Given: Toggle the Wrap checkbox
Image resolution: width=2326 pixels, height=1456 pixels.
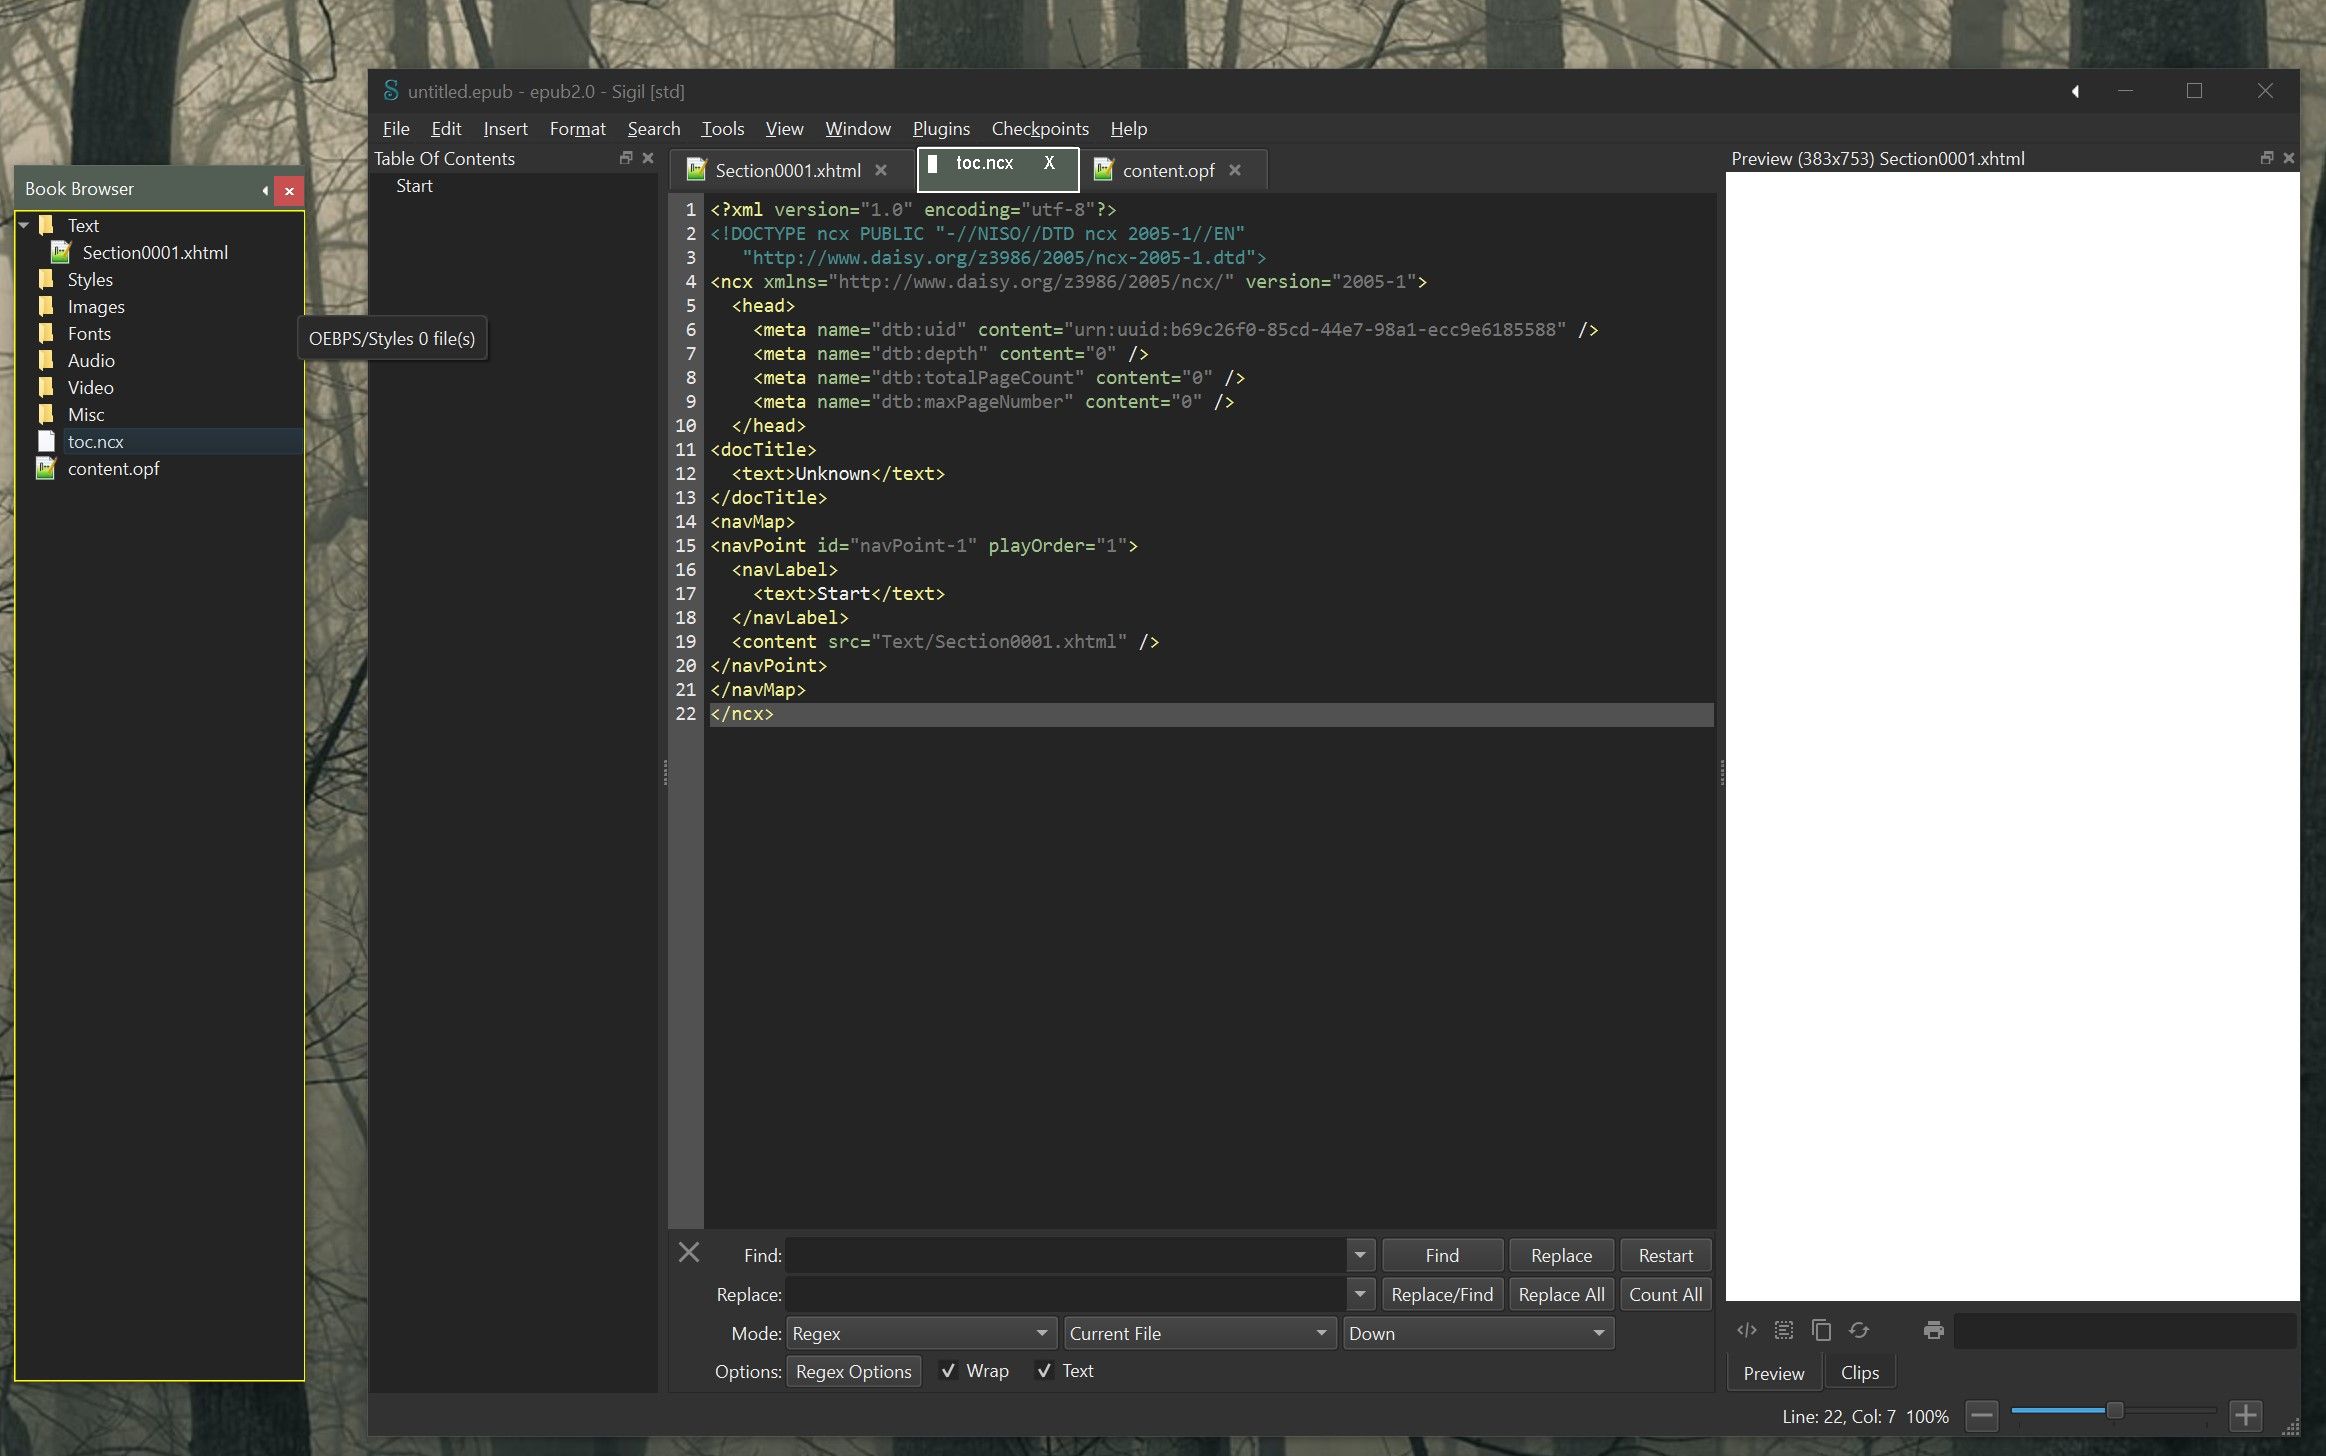Looking at the screenshot, I should pyautogui.click(x=948, y=1371).
